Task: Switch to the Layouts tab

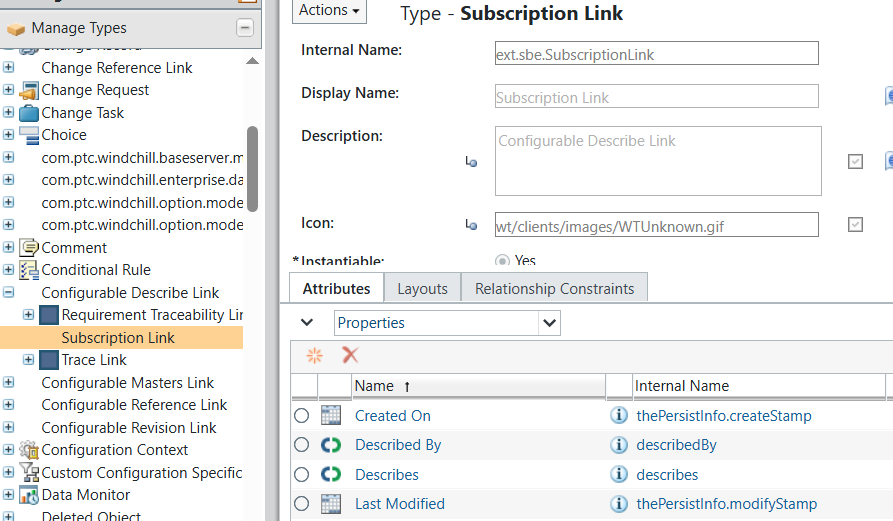Action: (x=422, y=288)
